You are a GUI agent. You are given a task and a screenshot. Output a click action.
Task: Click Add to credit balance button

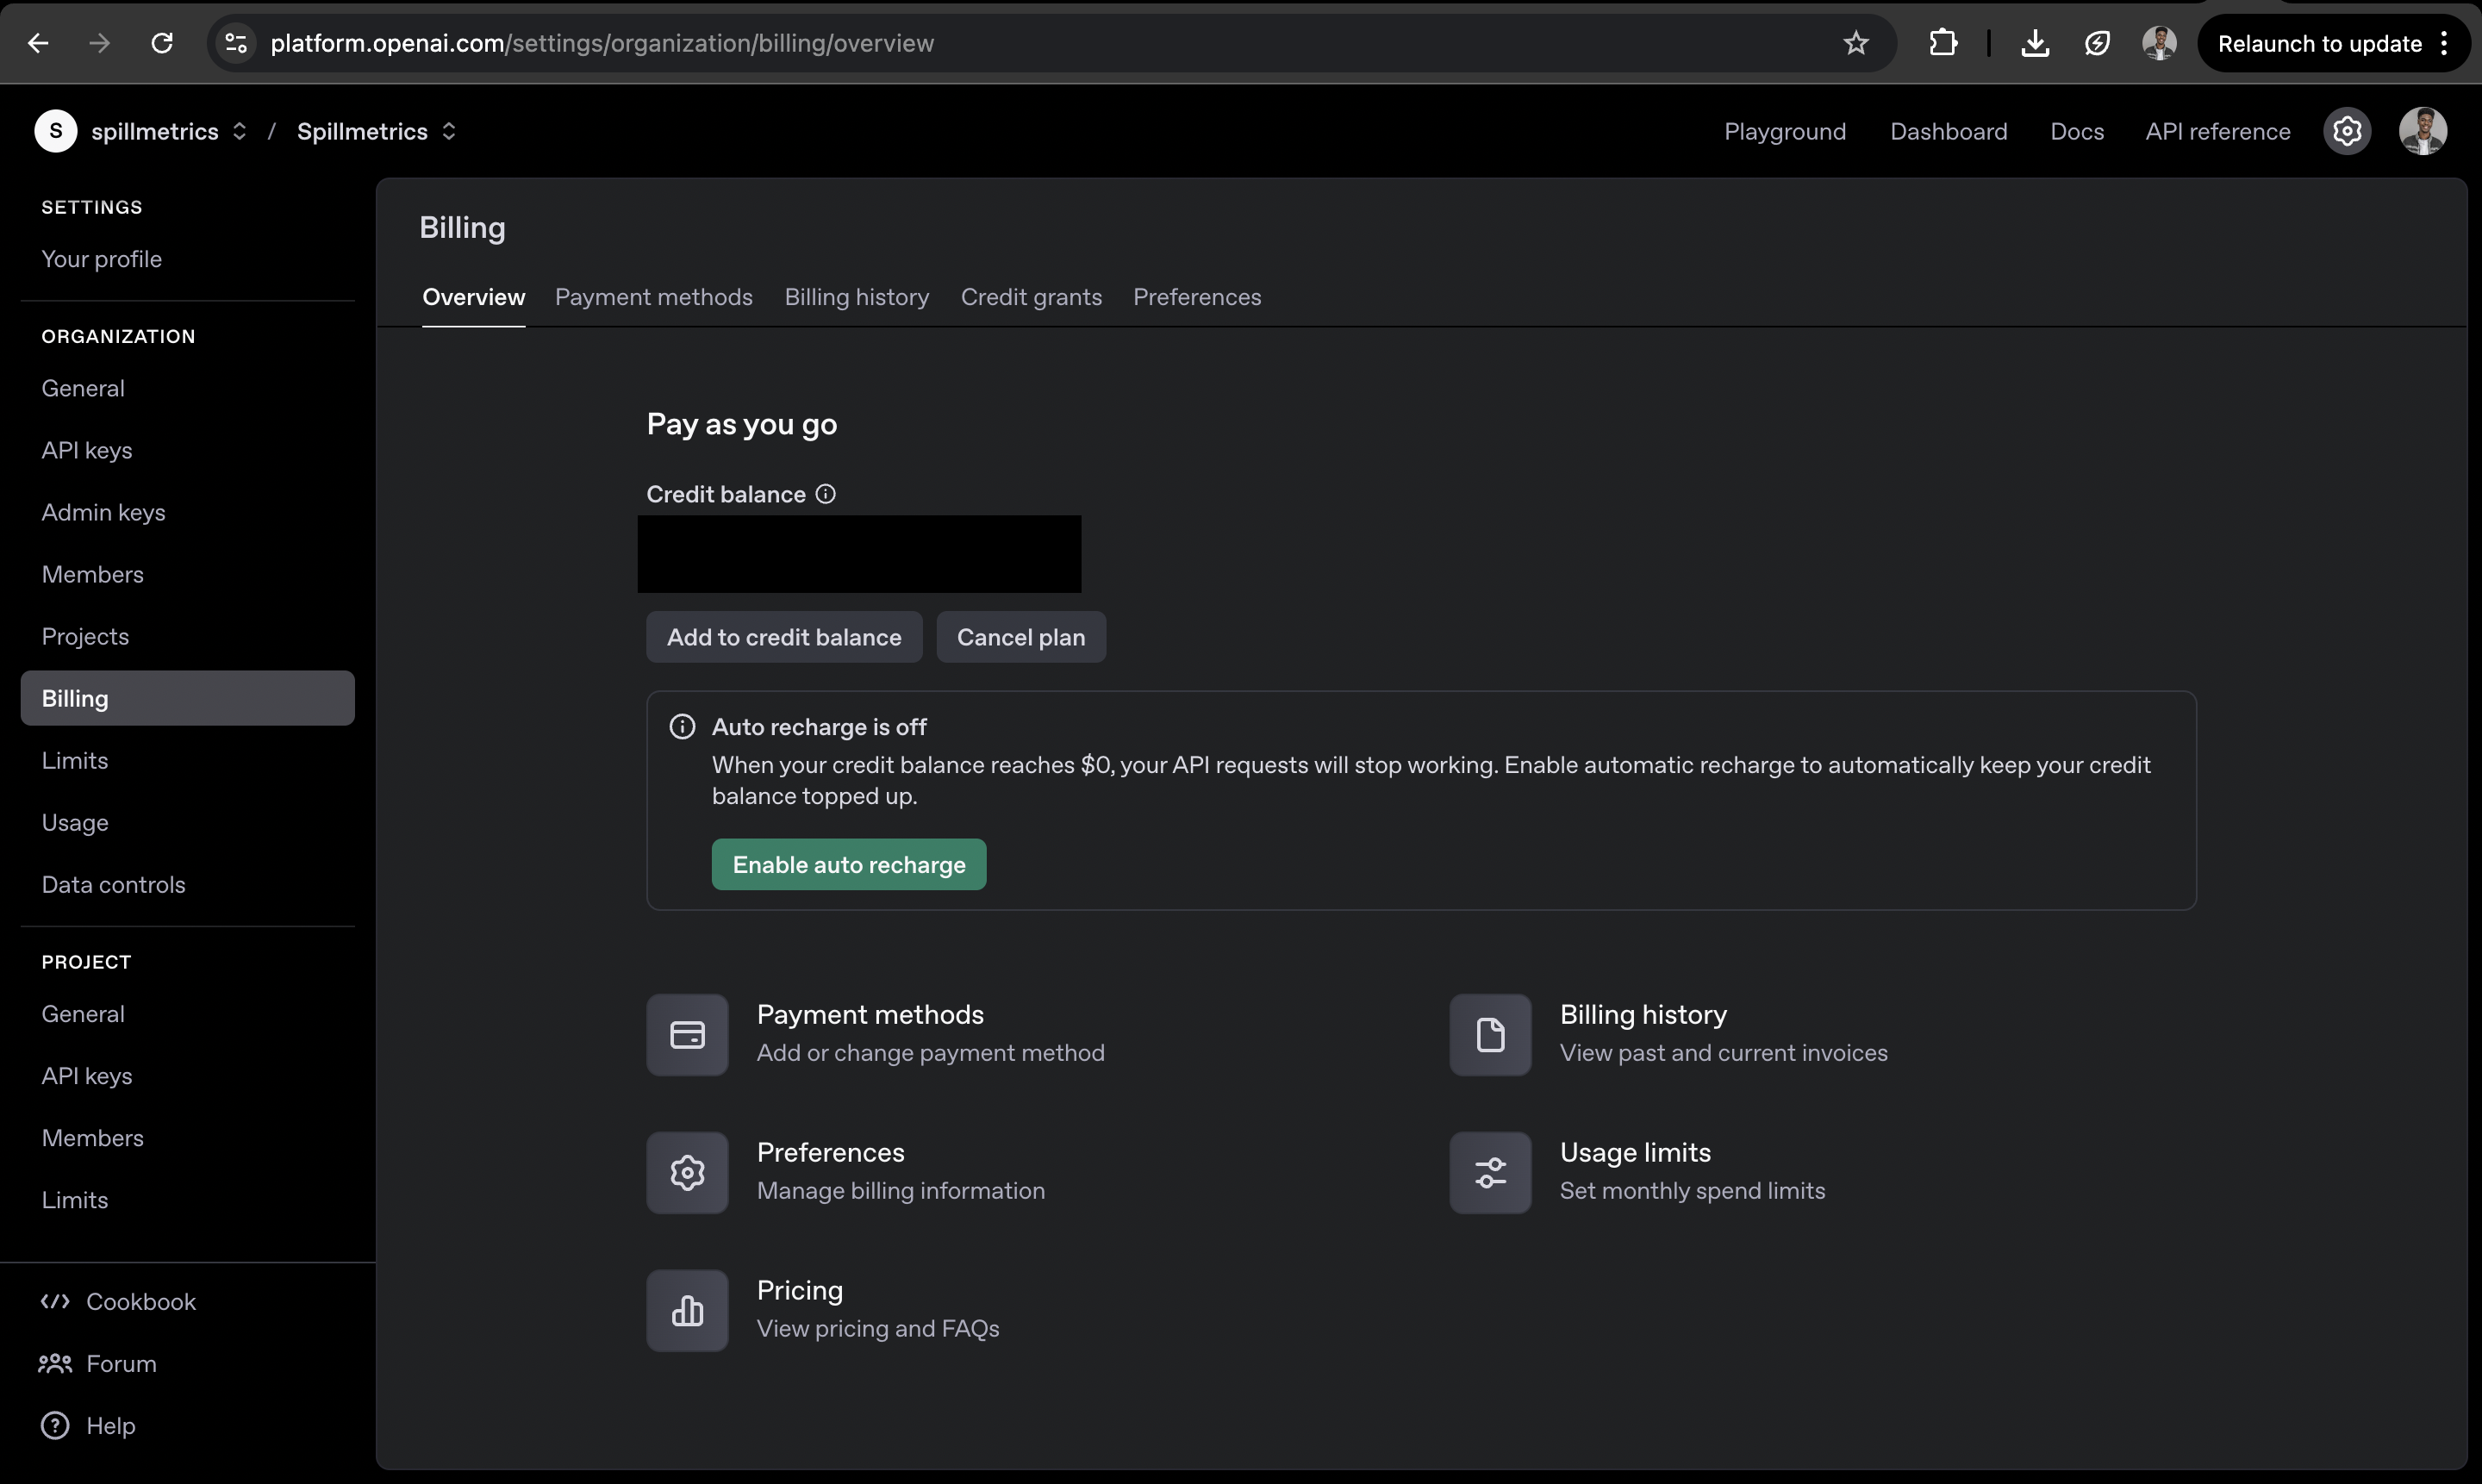[784, 637]
